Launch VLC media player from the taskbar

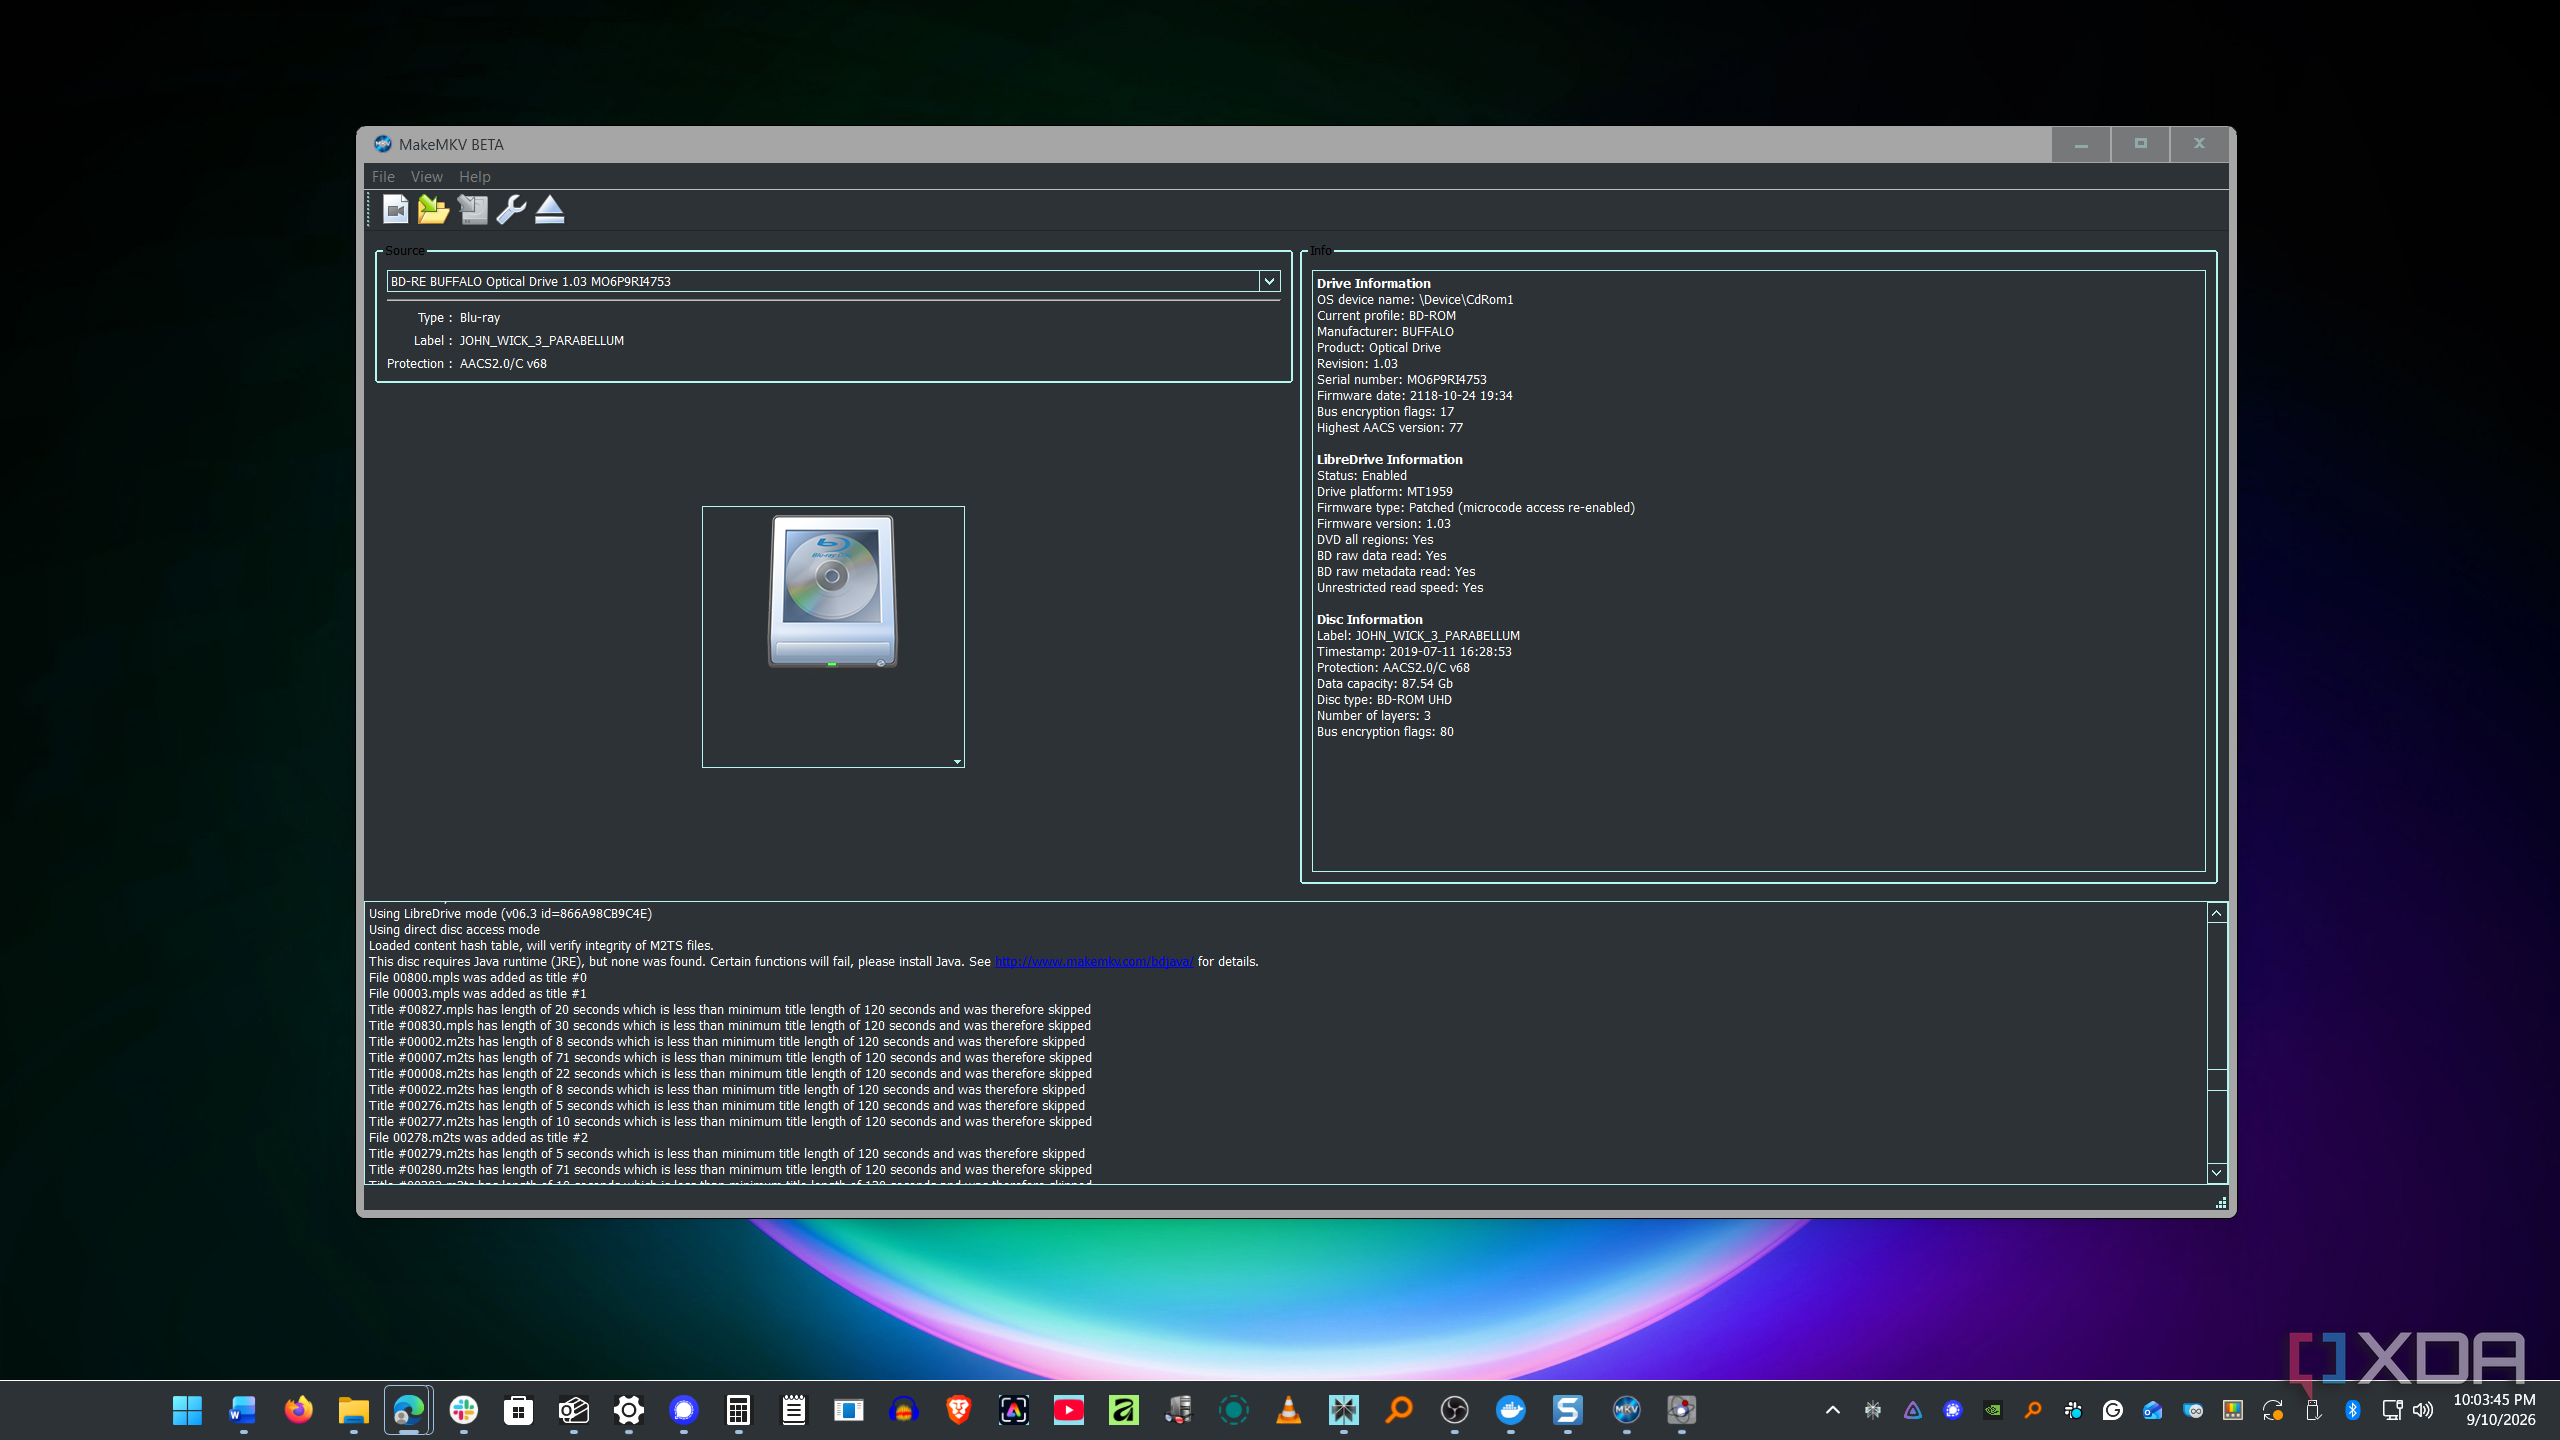[x=1289, y=1410]
